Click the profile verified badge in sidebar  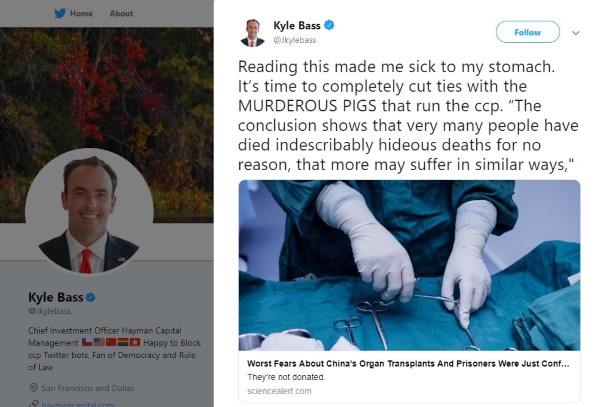[x=91, y=297]
